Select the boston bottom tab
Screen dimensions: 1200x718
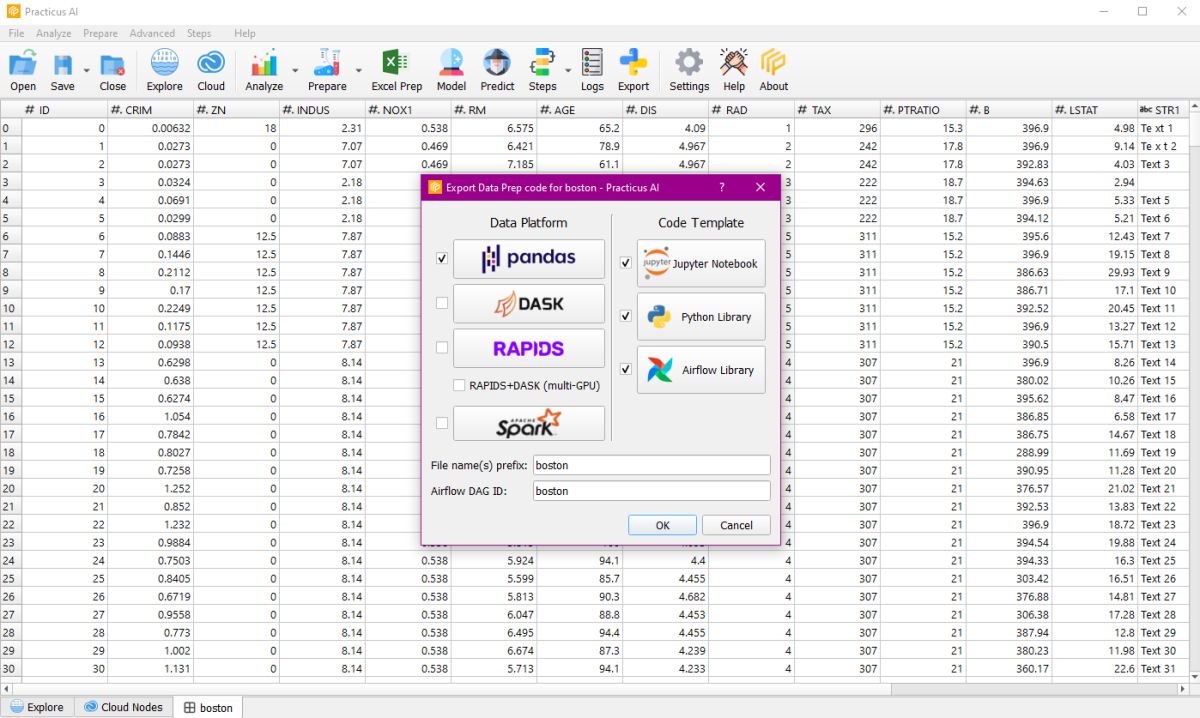tap(208, 707)
